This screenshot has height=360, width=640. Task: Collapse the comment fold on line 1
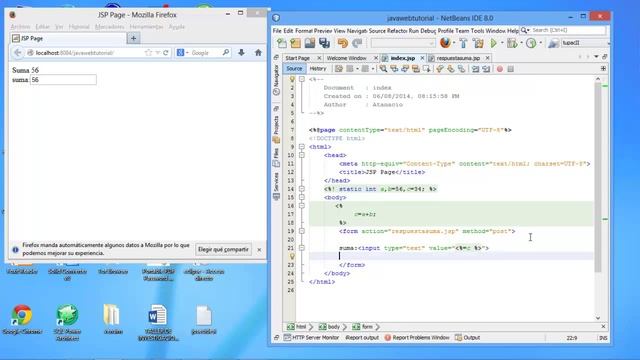click(302, 79)
